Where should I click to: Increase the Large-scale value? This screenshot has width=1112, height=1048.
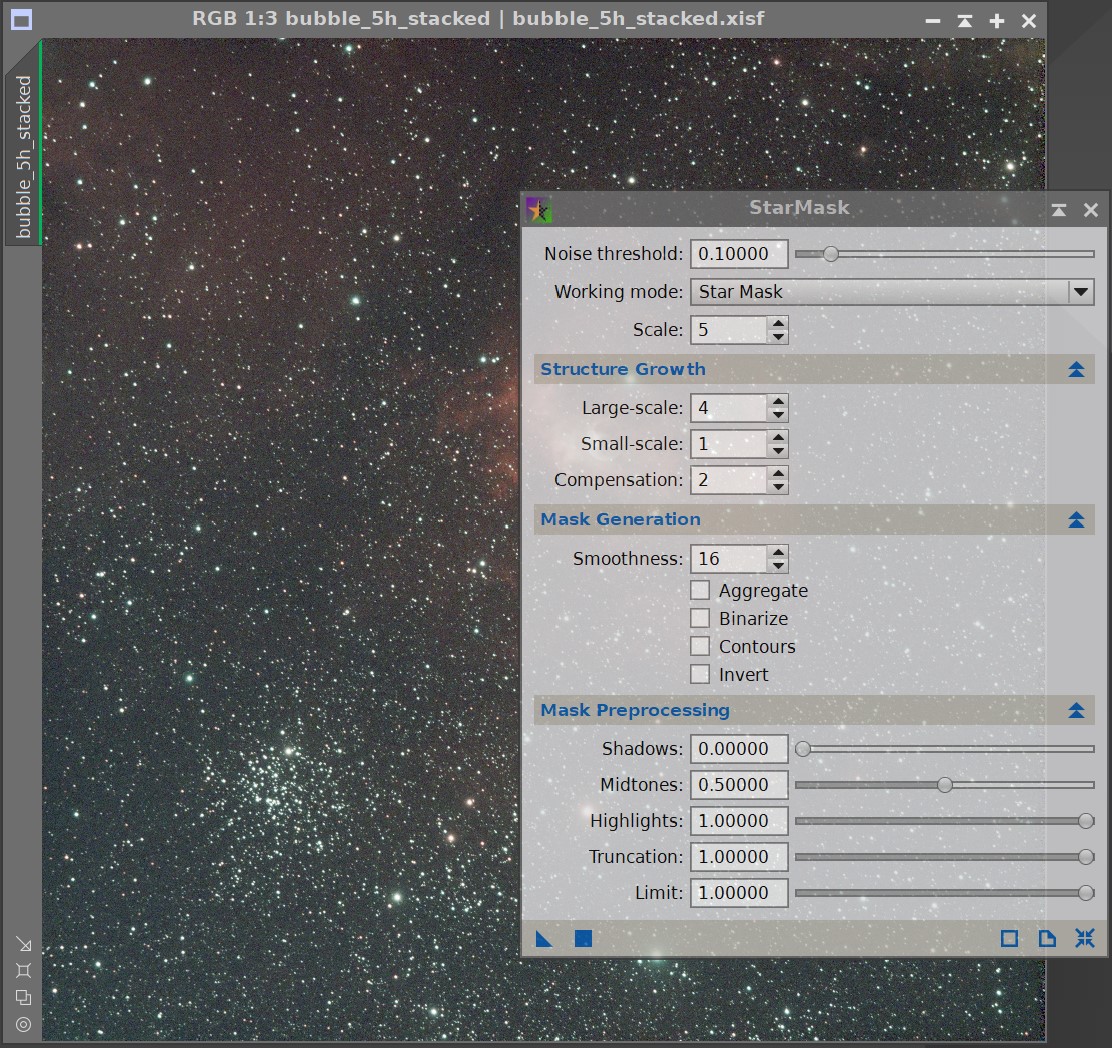[778, 401]
